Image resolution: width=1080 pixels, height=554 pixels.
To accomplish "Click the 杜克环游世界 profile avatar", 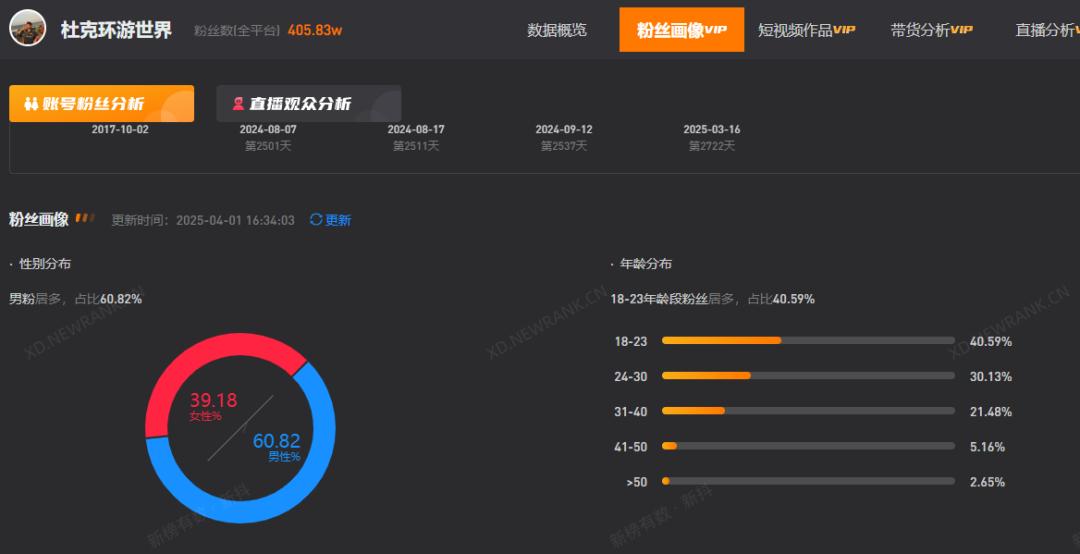I will (27, 28).
